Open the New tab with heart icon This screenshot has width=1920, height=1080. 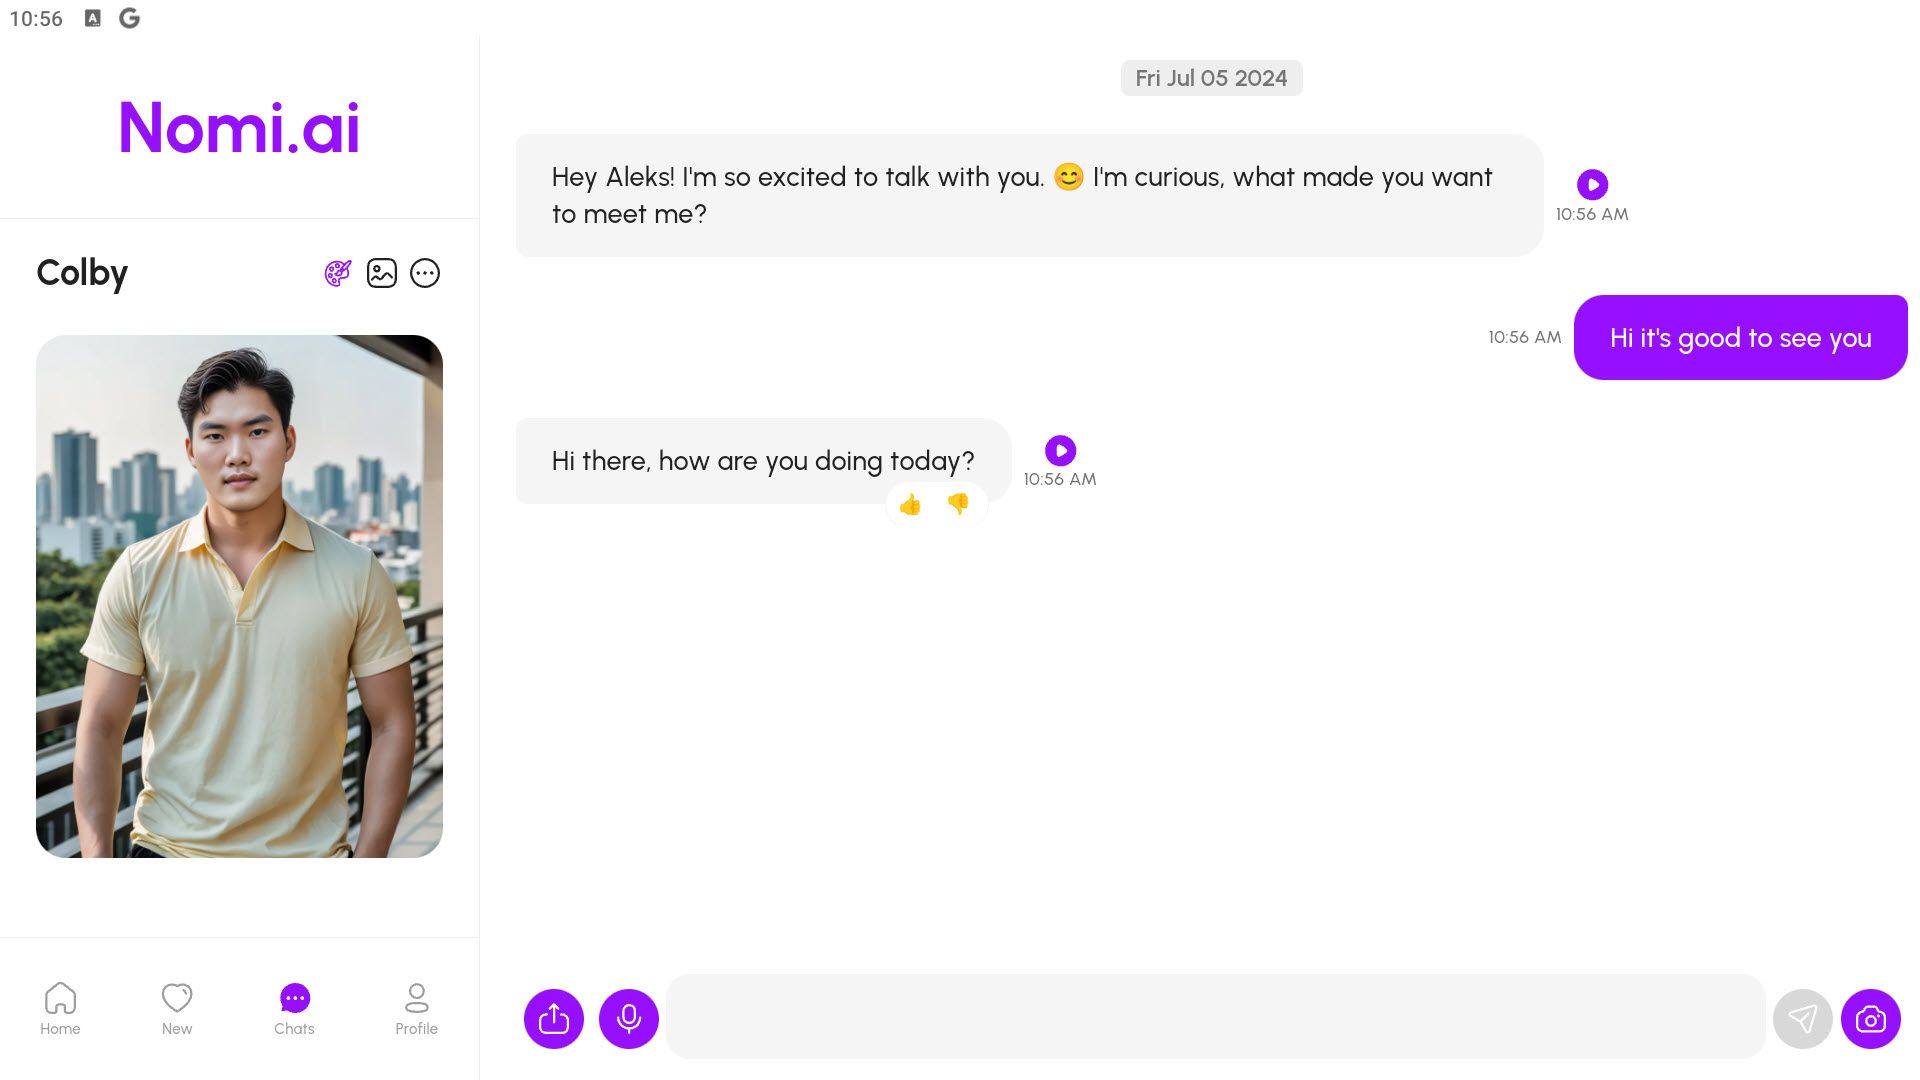(177, 1008)
